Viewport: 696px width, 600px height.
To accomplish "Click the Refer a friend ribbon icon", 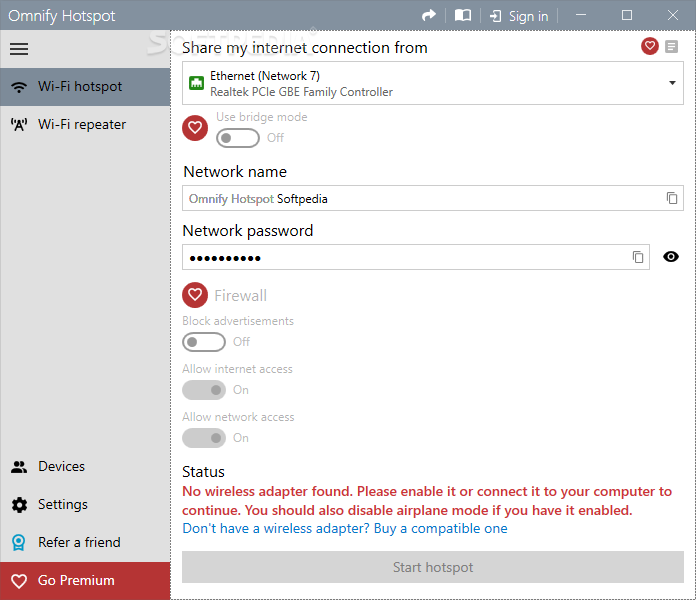I will [19, 543].
